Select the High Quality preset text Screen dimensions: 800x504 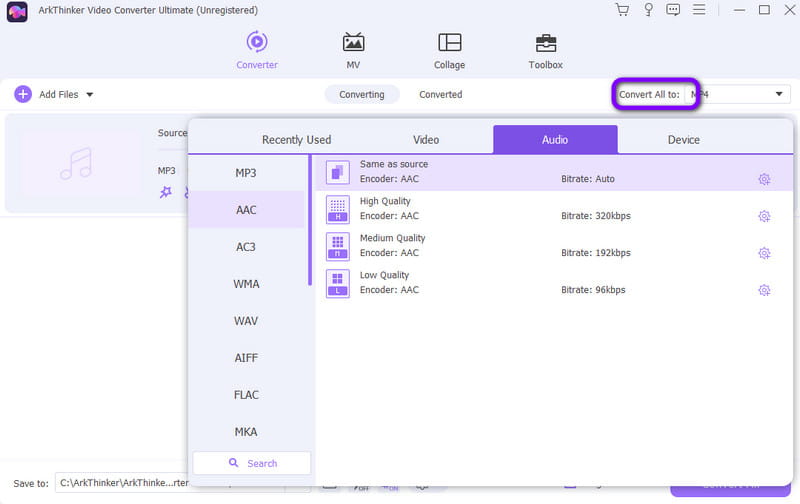385,201
